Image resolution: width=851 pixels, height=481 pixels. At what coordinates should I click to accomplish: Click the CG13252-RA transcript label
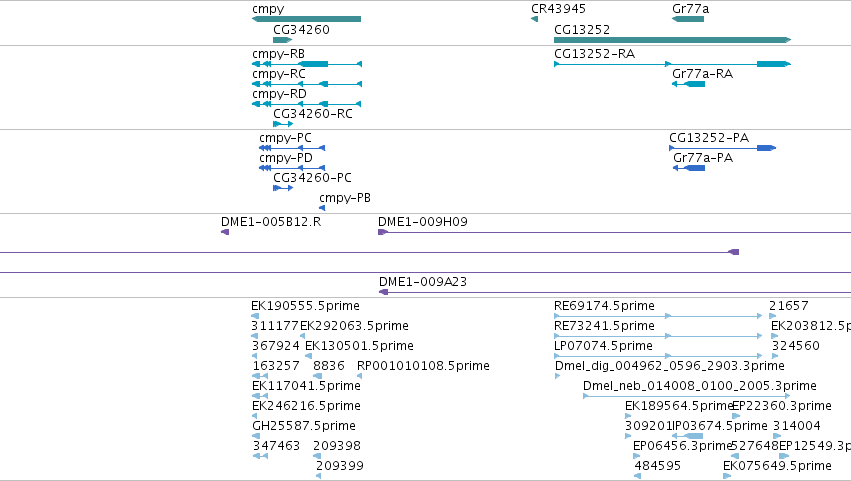coord(594,54)
